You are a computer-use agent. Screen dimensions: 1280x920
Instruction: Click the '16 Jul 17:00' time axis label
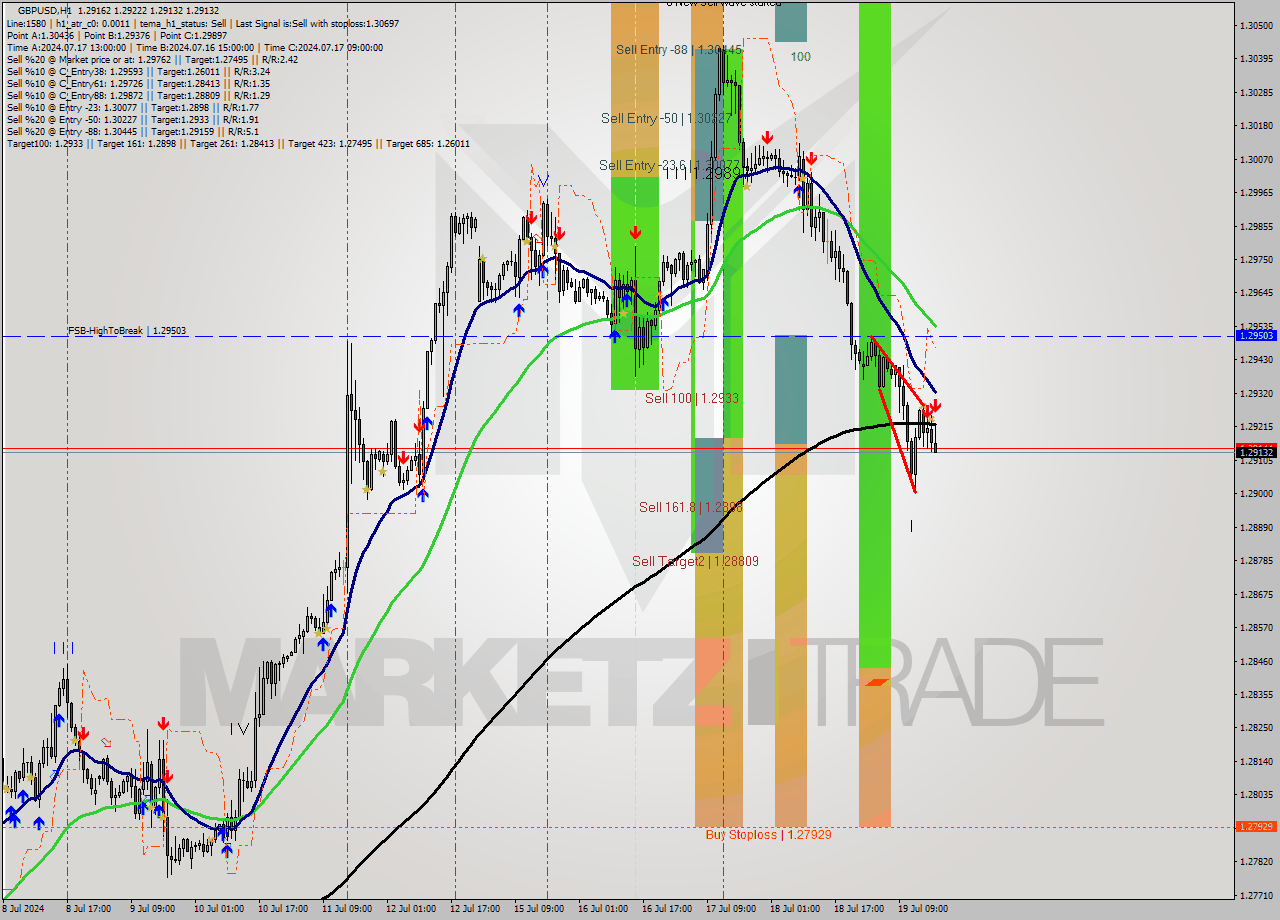[667, 909]
